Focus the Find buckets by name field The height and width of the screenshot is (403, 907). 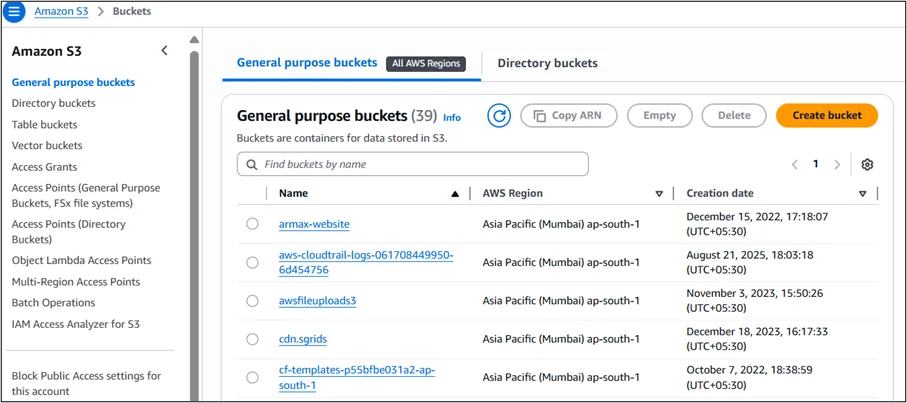coord(412,164)
